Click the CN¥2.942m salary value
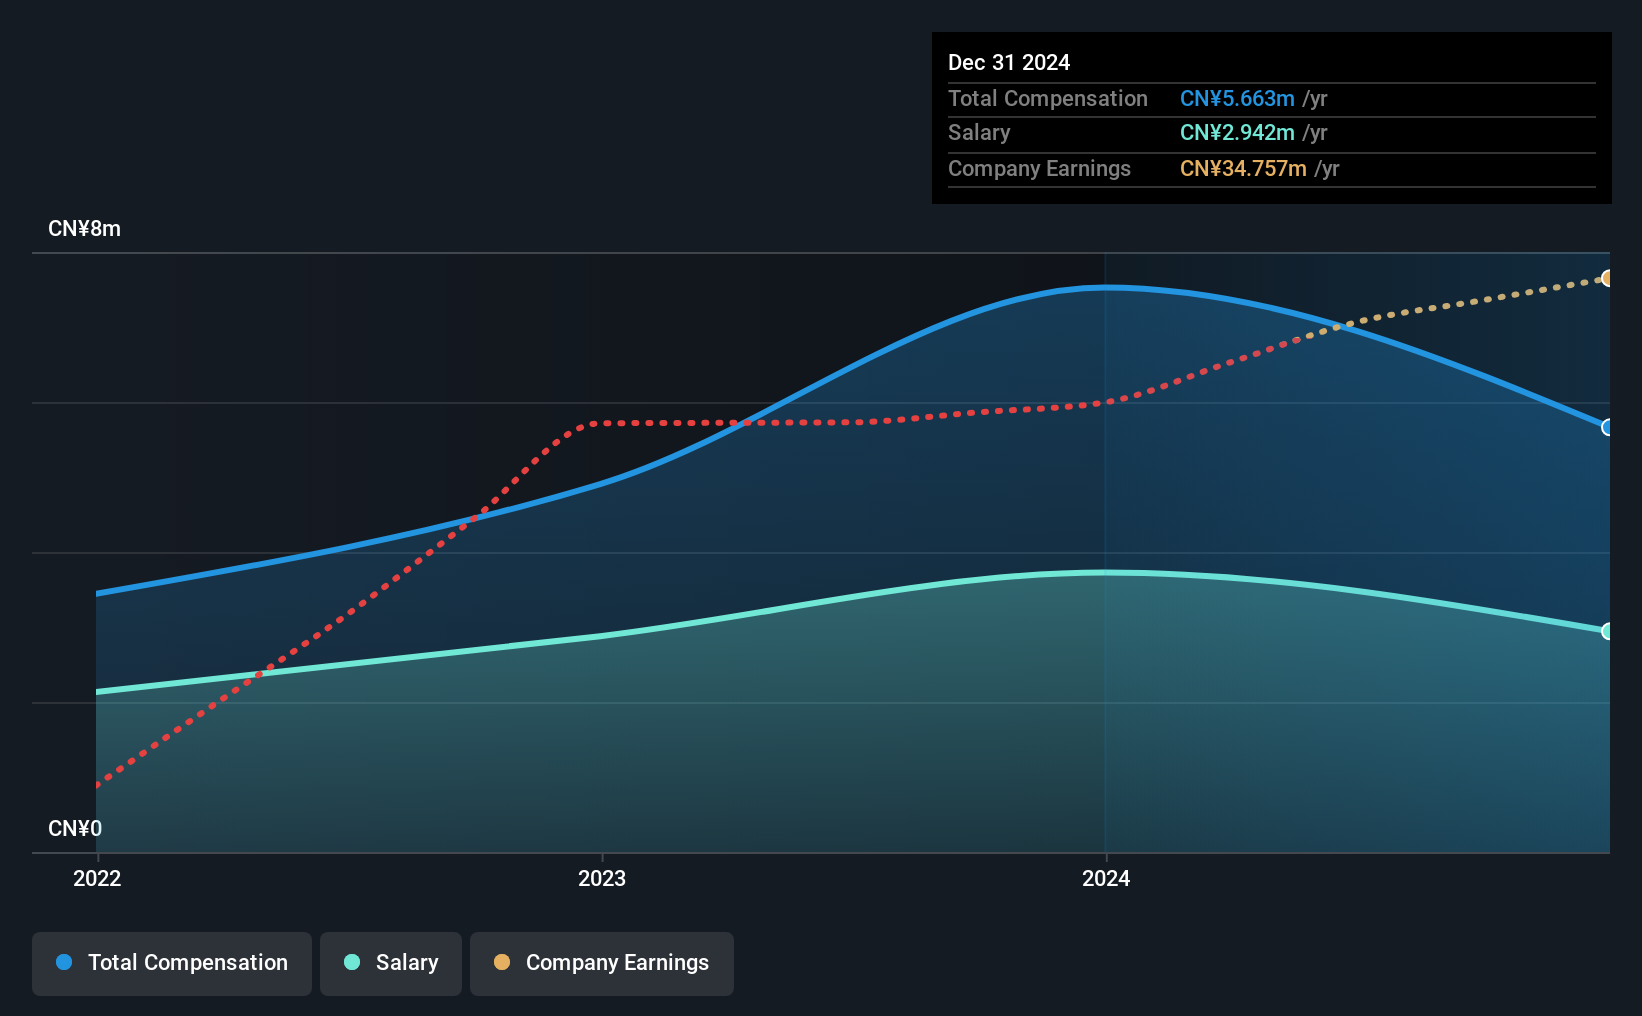 (x=1237, y=132)
